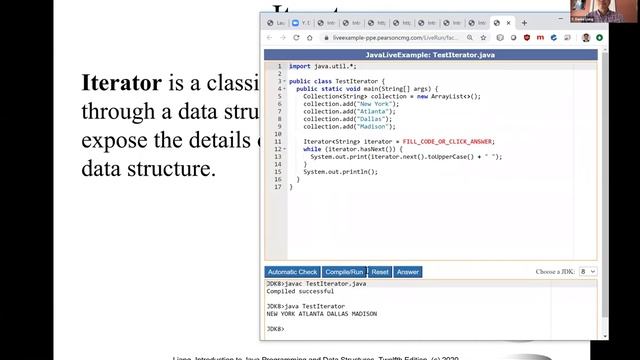
Task: Click the red 'm' extension icon
Action: pos(540,38)
